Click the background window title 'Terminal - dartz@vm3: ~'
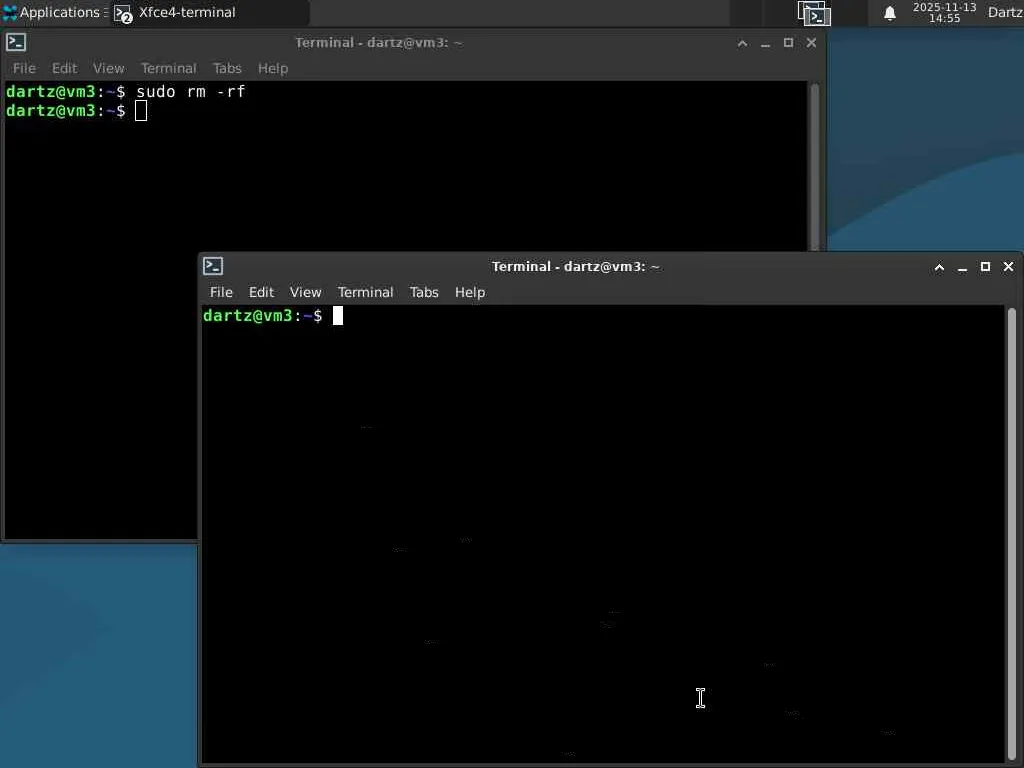1024x768 pixels. tap(379, 42)
